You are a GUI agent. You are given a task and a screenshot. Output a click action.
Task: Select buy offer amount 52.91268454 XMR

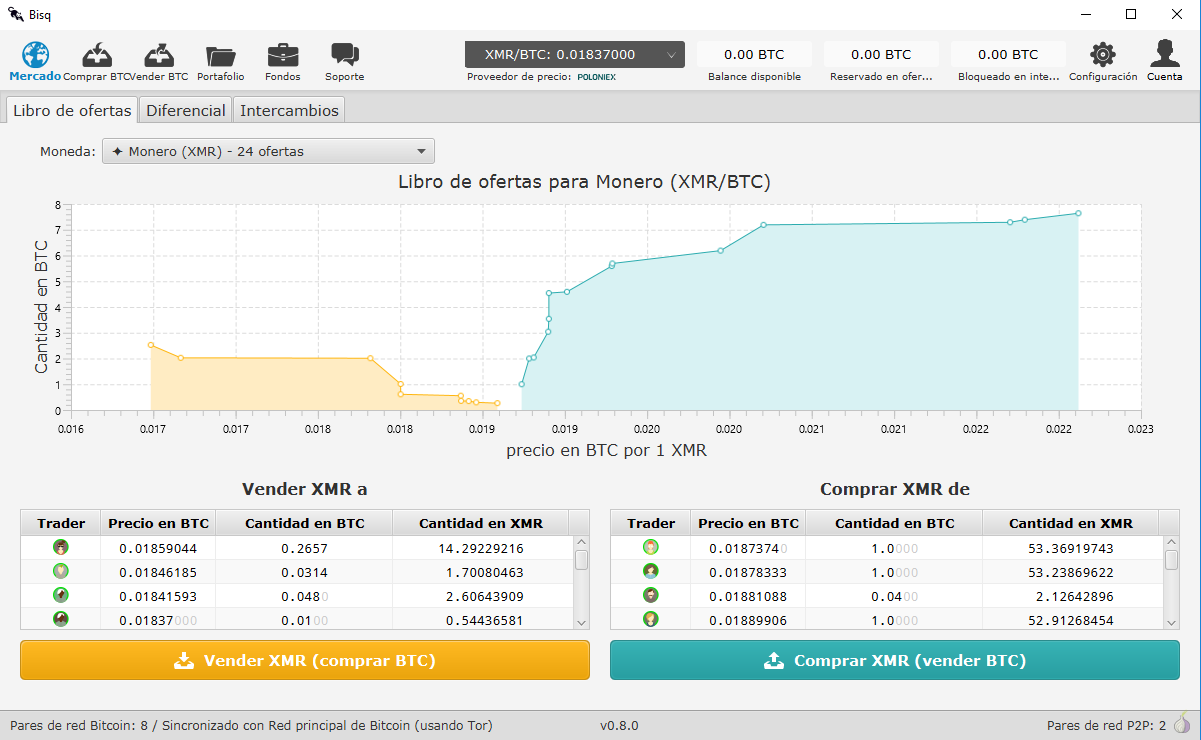pyautogui.click(x=1071, y=620)
